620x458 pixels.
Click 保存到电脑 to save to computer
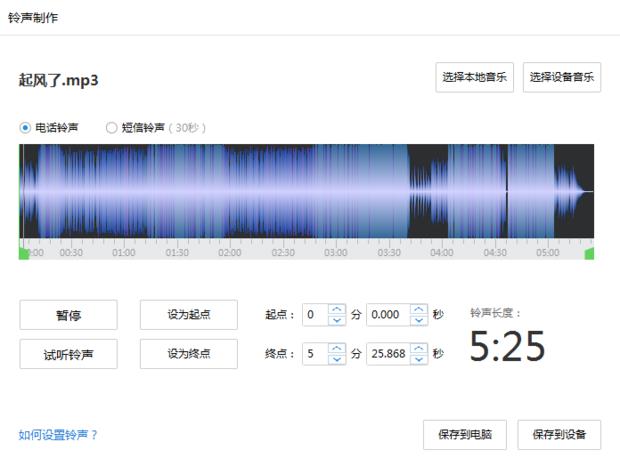pyautogui.click(x=464, y=435)
